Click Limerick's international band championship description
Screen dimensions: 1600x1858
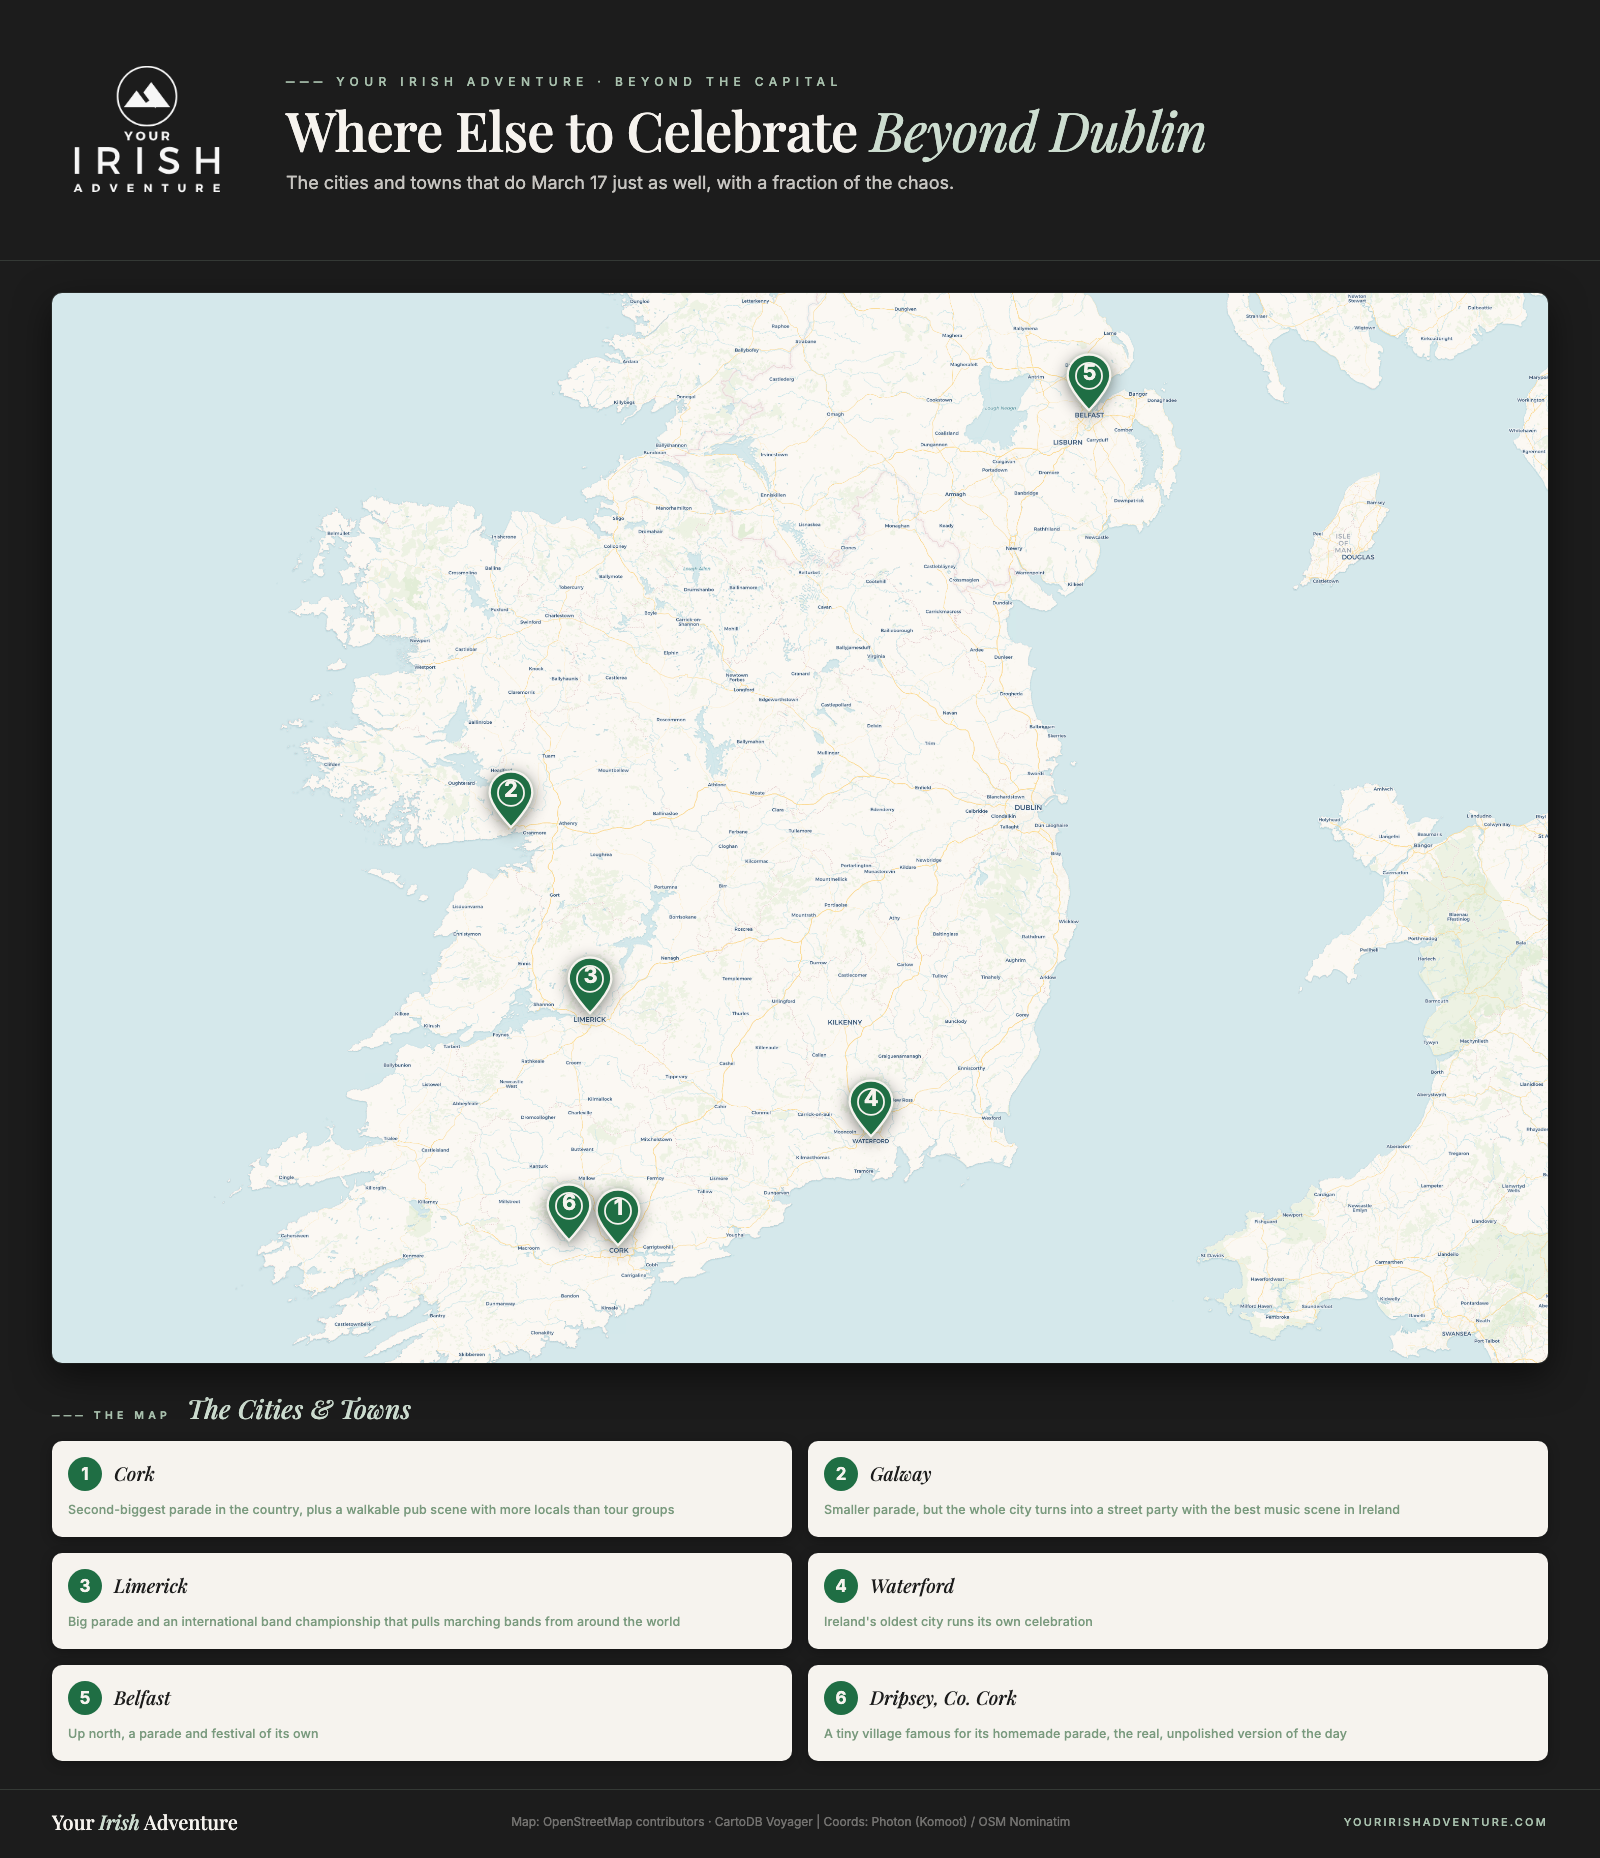[x=374, y=1622]
